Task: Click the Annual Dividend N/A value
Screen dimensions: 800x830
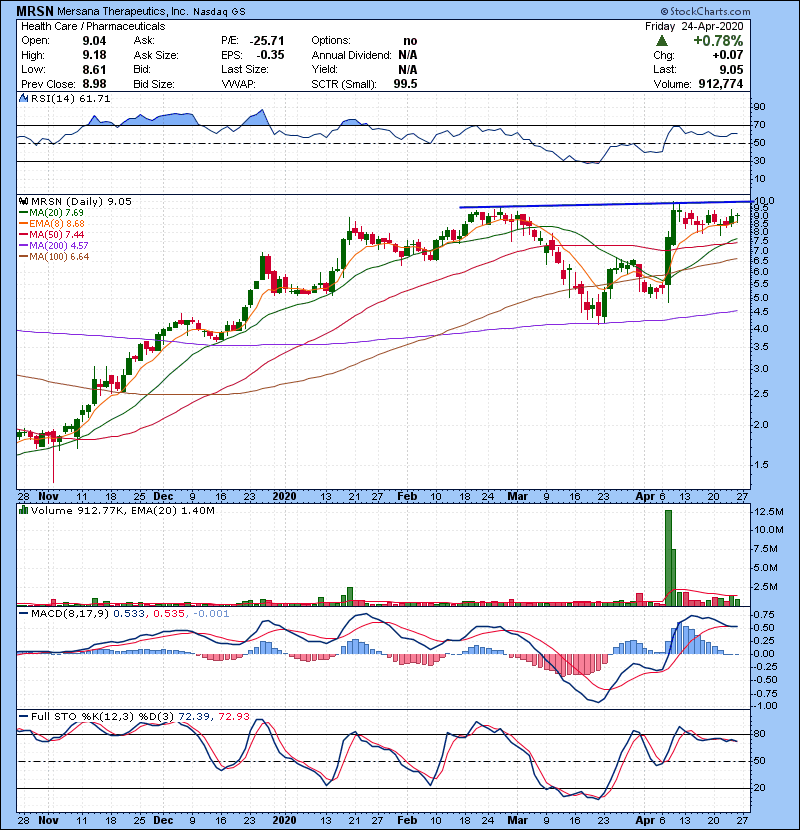Action: click(408, 55)
